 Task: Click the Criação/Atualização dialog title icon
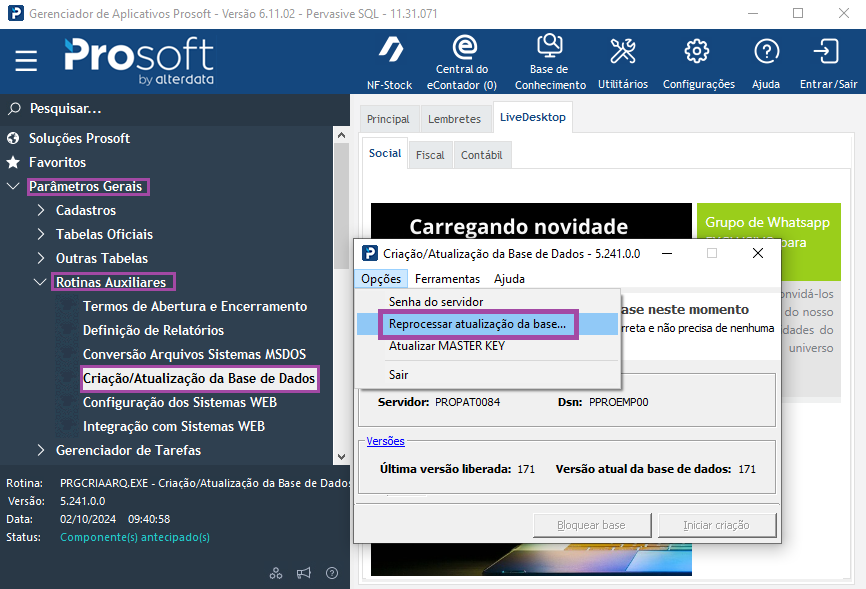[369, 253]
